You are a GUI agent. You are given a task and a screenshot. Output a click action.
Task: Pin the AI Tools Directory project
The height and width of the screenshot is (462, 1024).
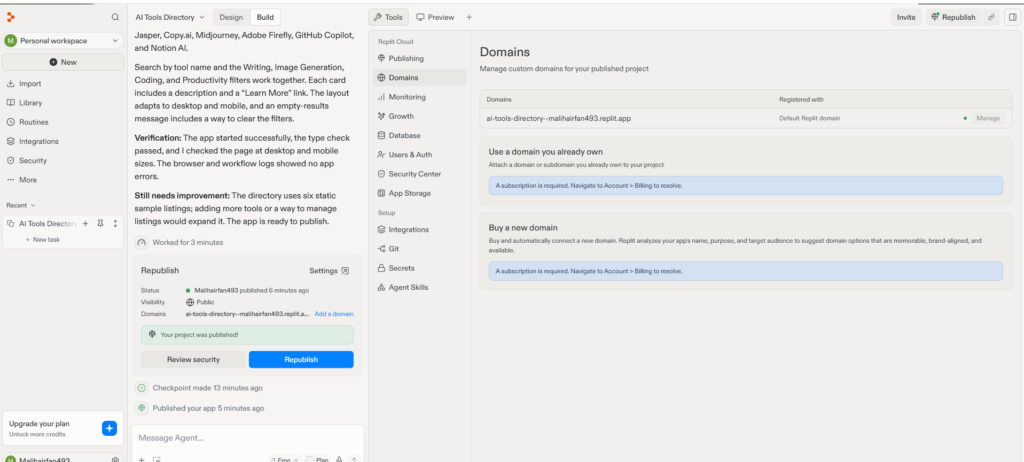(x=100, y=223)
